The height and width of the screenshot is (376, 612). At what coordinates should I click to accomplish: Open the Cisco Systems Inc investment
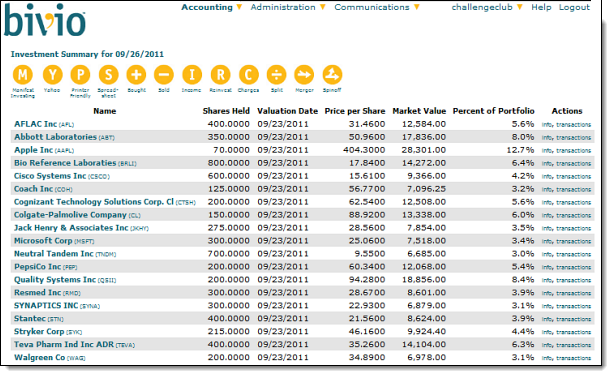tap(50, 176)
